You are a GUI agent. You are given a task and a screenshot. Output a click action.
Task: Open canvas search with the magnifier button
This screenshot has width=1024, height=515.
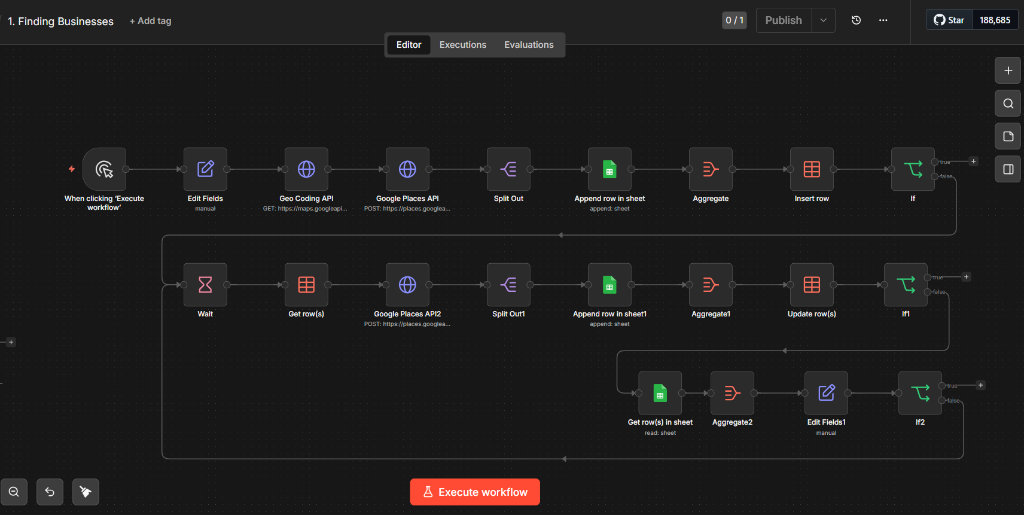point(1008,103)
